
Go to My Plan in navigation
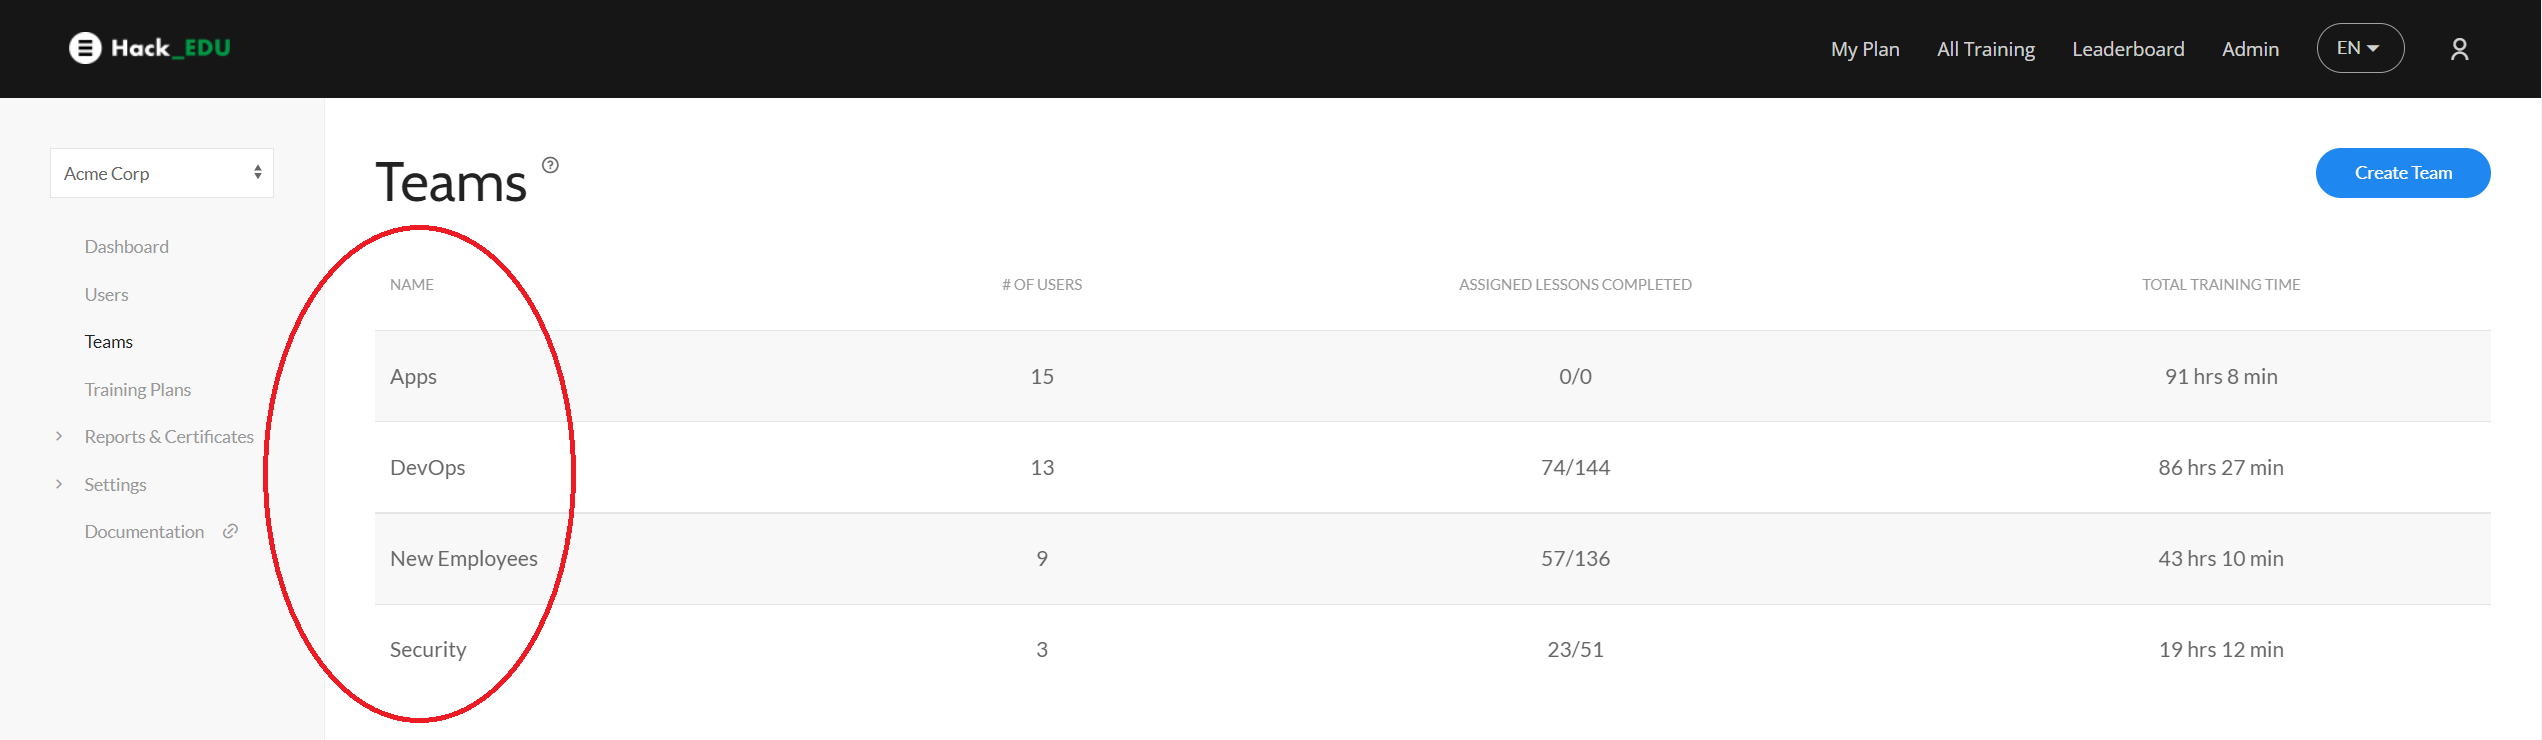pyautogui.click(x=1865, y=49)
